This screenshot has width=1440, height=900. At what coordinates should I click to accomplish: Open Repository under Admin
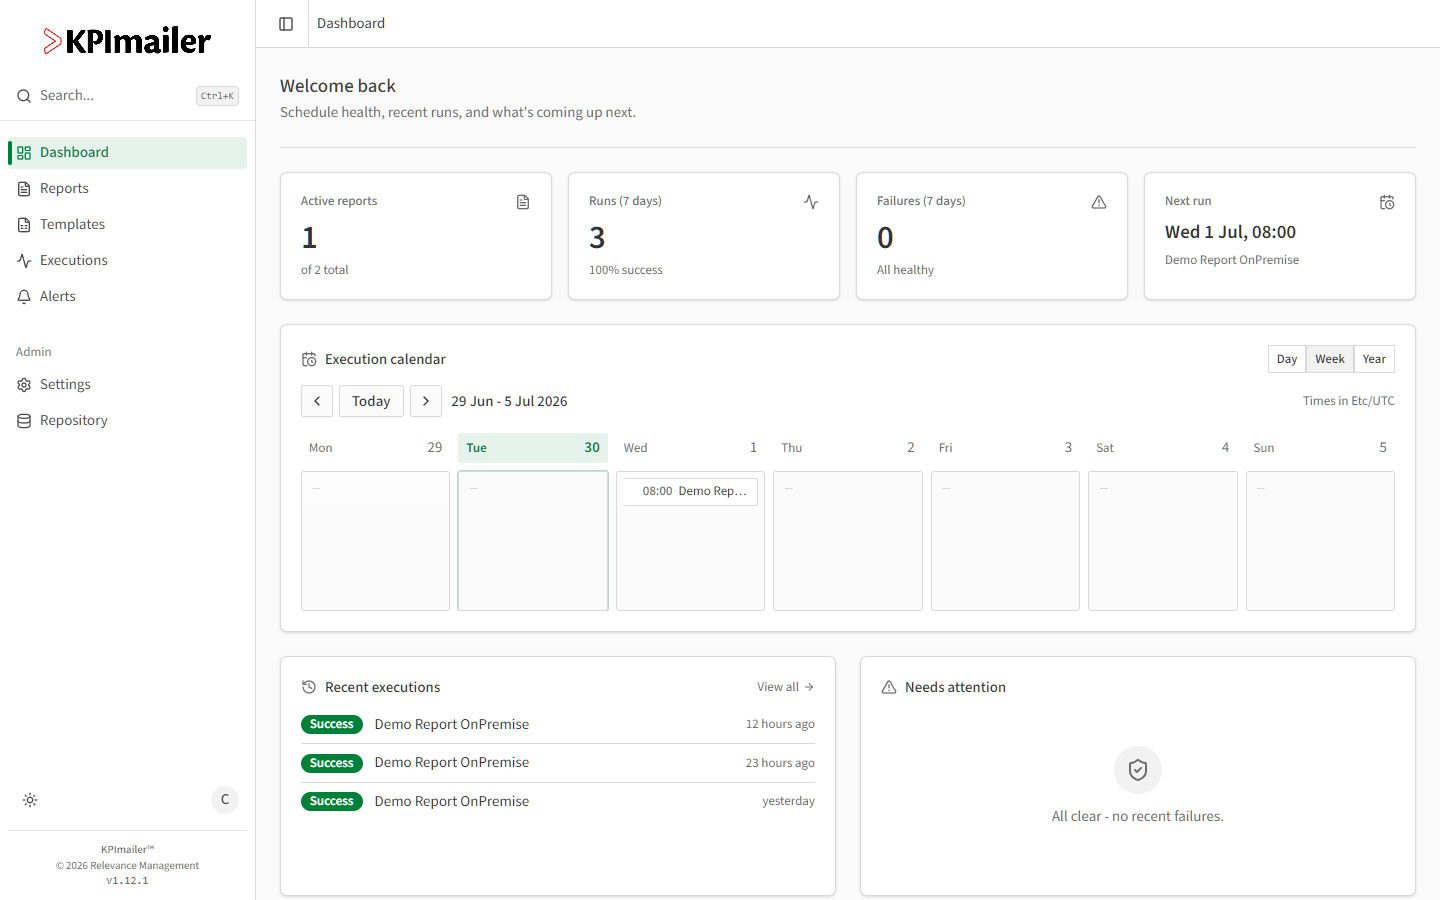coord(127,421)
